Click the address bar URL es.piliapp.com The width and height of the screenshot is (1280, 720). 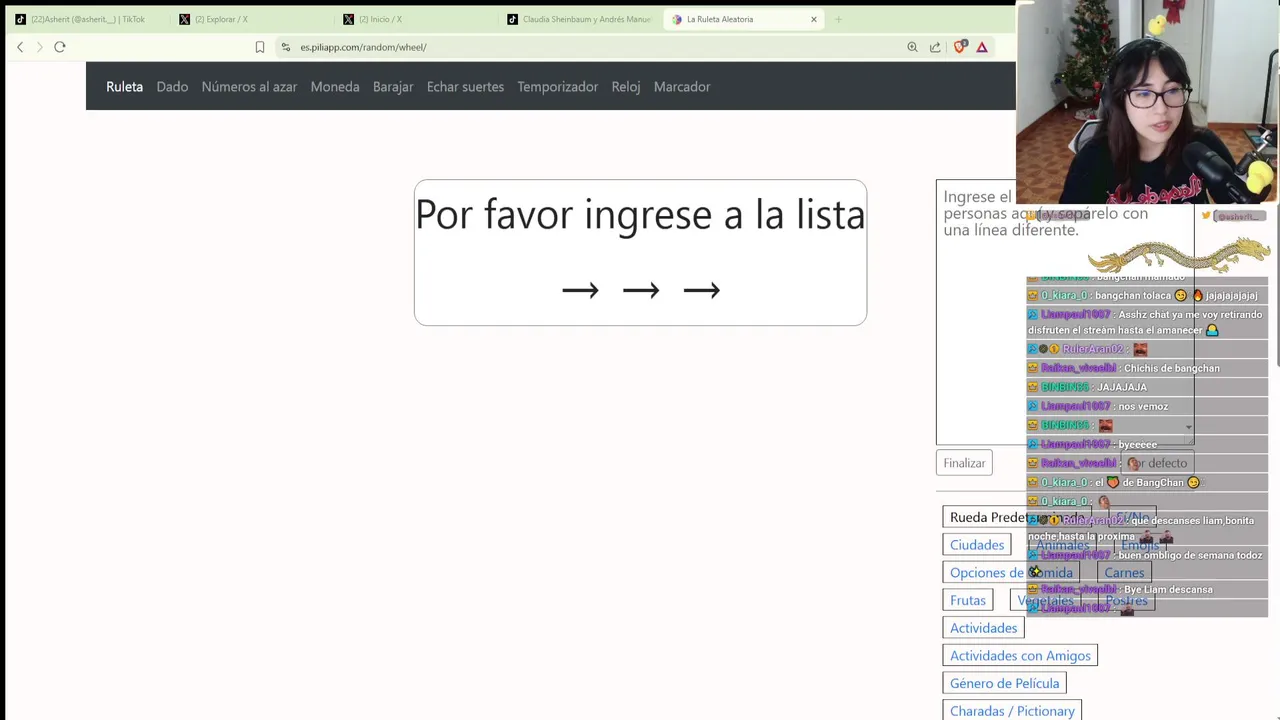pos(363,47)
